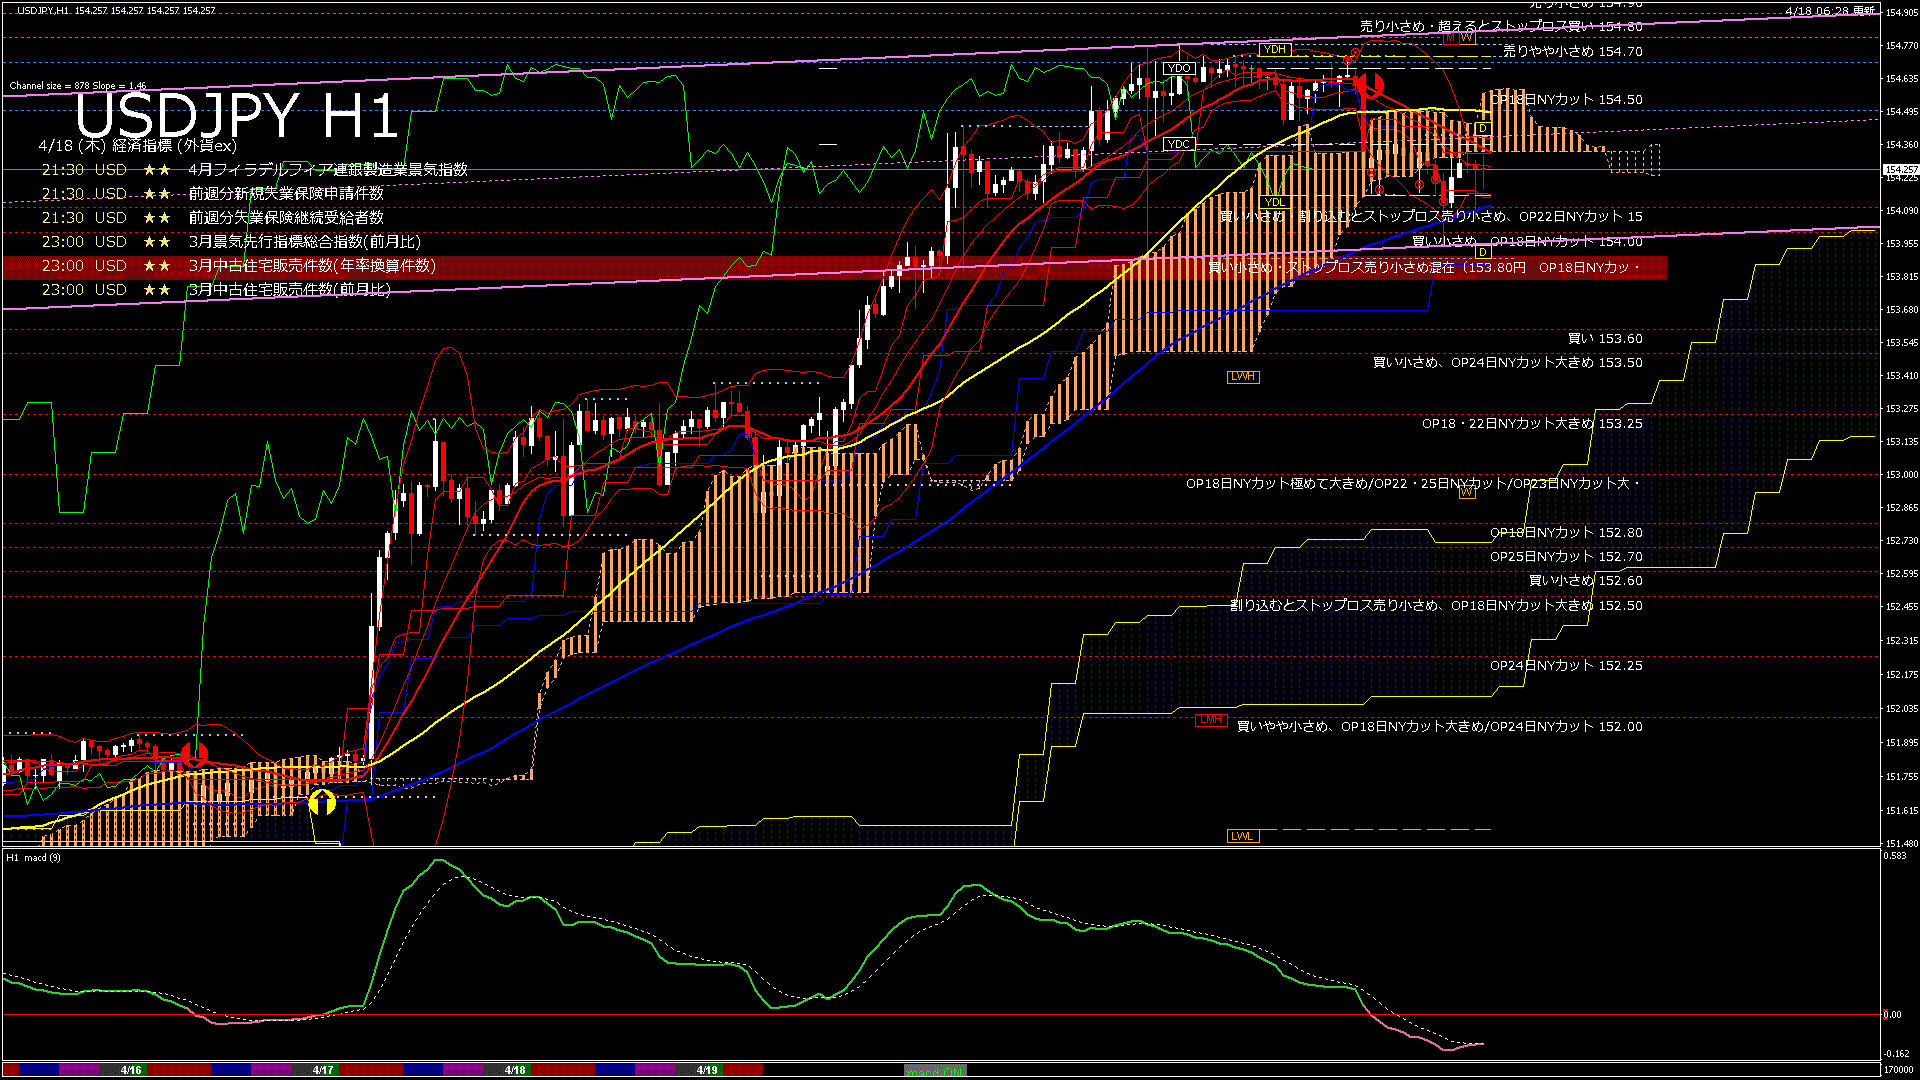Click the LMH last-month-high label
1920x1080 pixels.
1211,720
